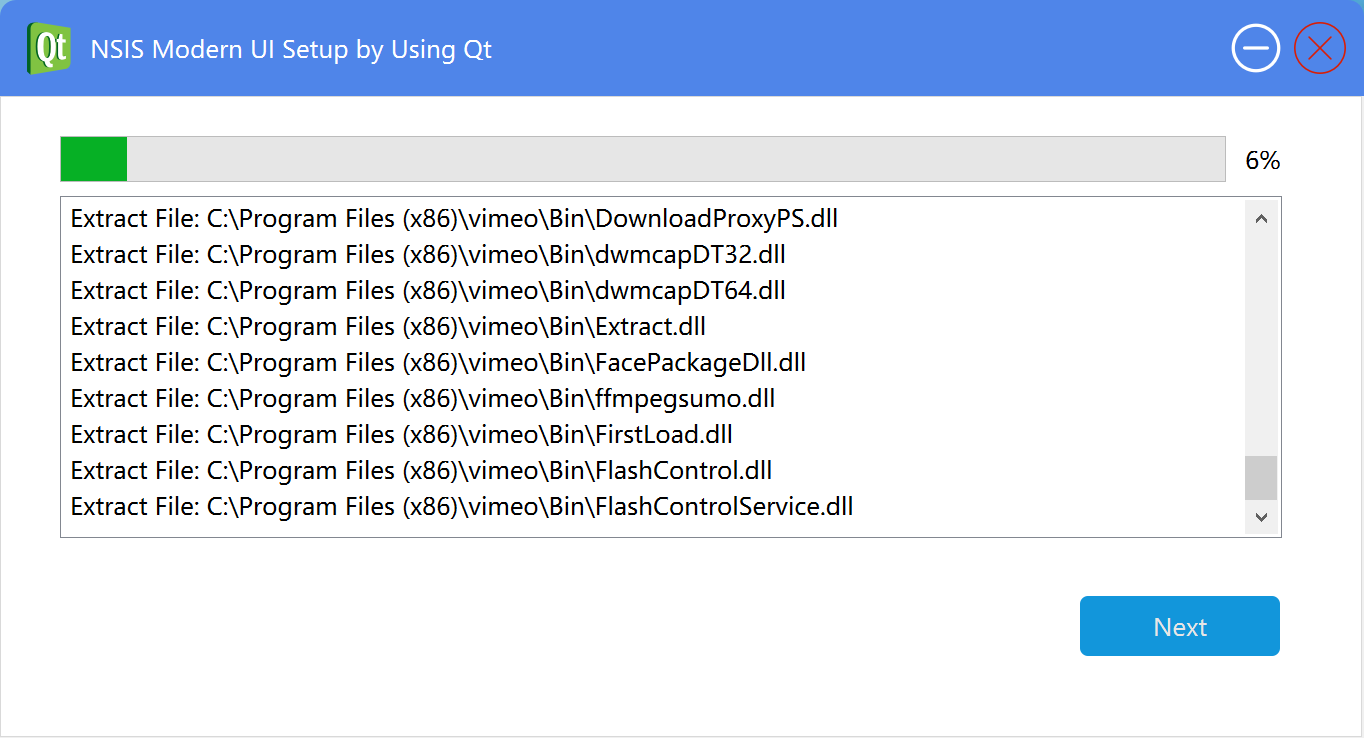Select the dwmcapDT32.dll extract entry
Screen dimensions: 1364x738
point(428,254)
